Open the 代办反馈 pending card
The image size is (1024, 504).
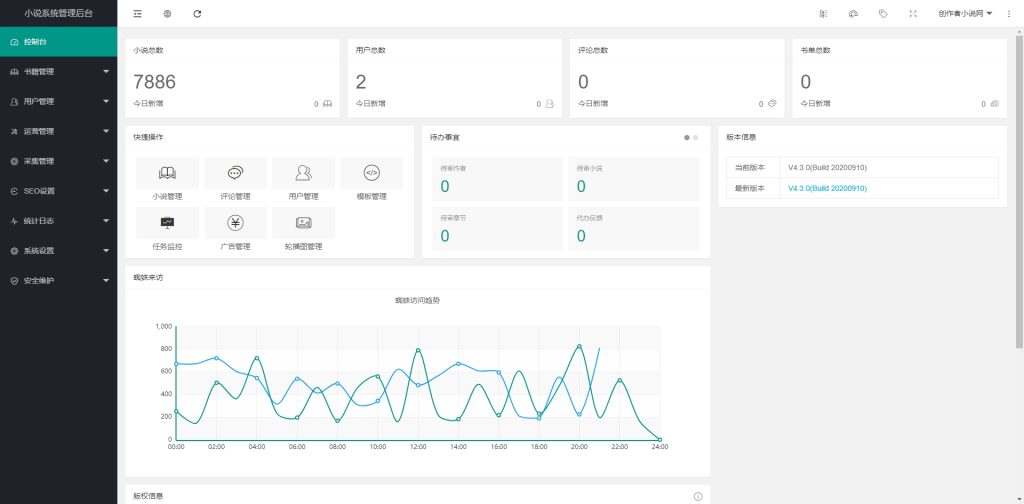click(x=633, y=228)
